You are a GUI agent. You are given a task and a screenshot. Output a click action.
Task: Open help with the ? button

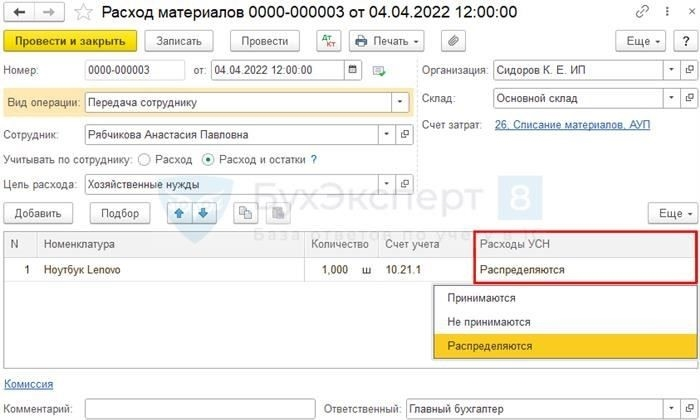[686, 41]
